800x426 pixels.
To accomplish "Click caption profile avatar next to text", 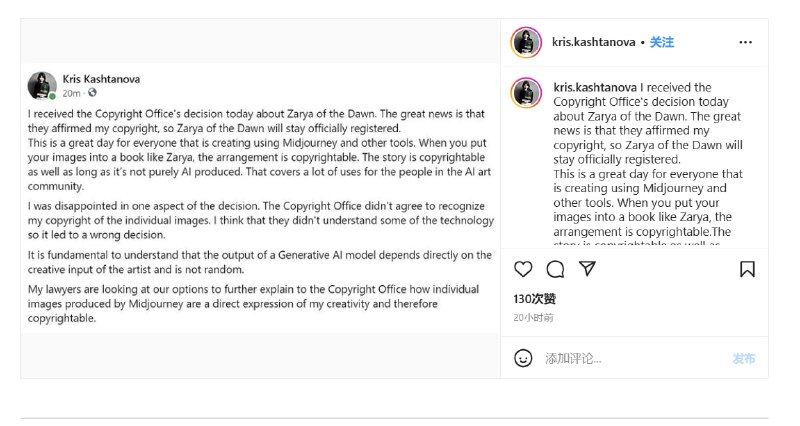I will (526, 92).
